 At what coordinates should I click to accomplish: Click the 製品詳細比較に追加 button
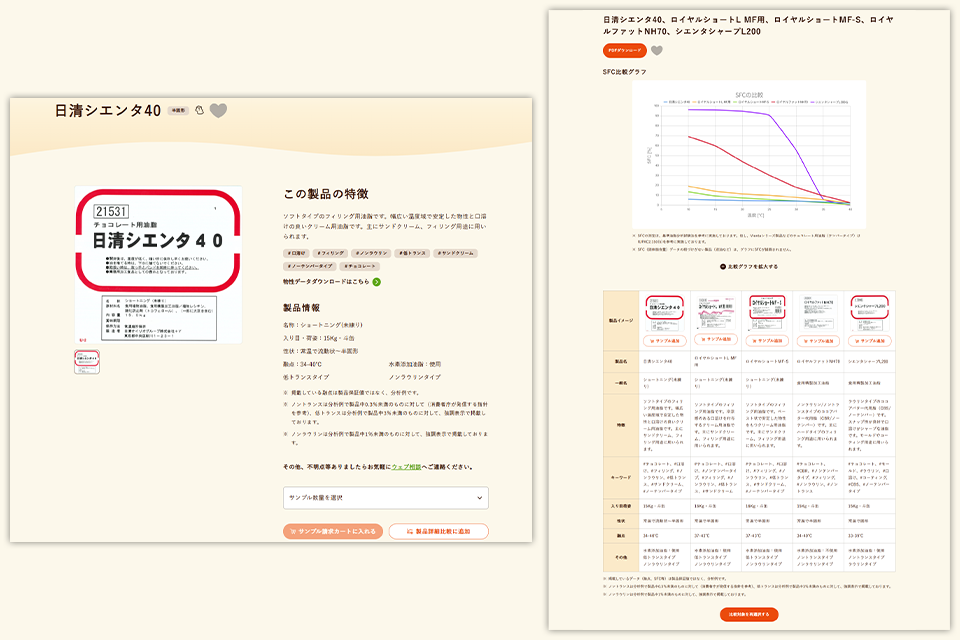click(x=438, y=532)
